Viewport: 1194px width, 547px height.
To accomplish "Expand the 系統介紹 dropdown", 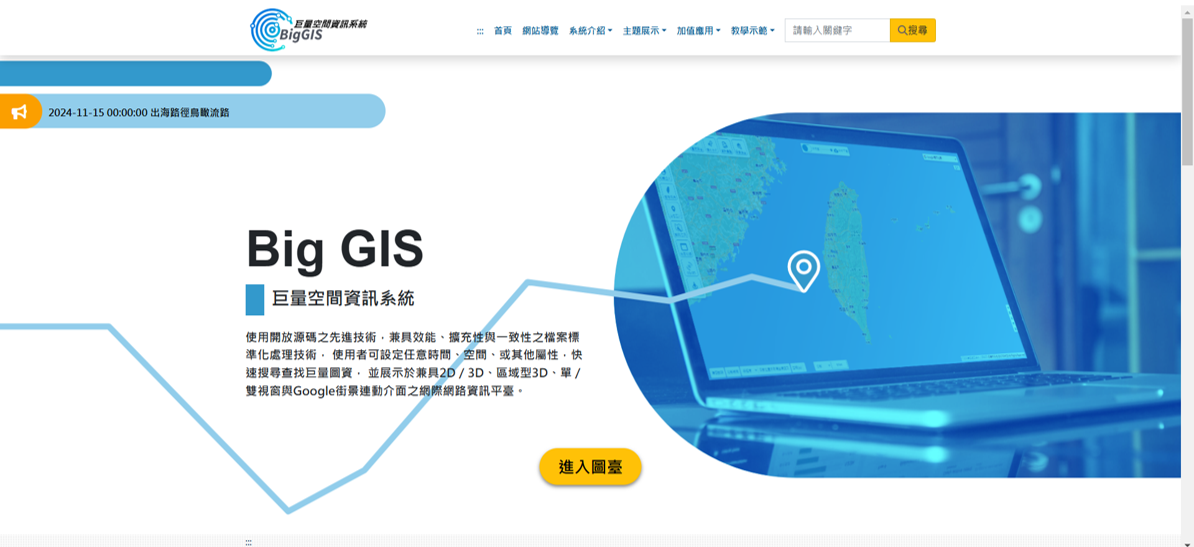I will 590,30.
